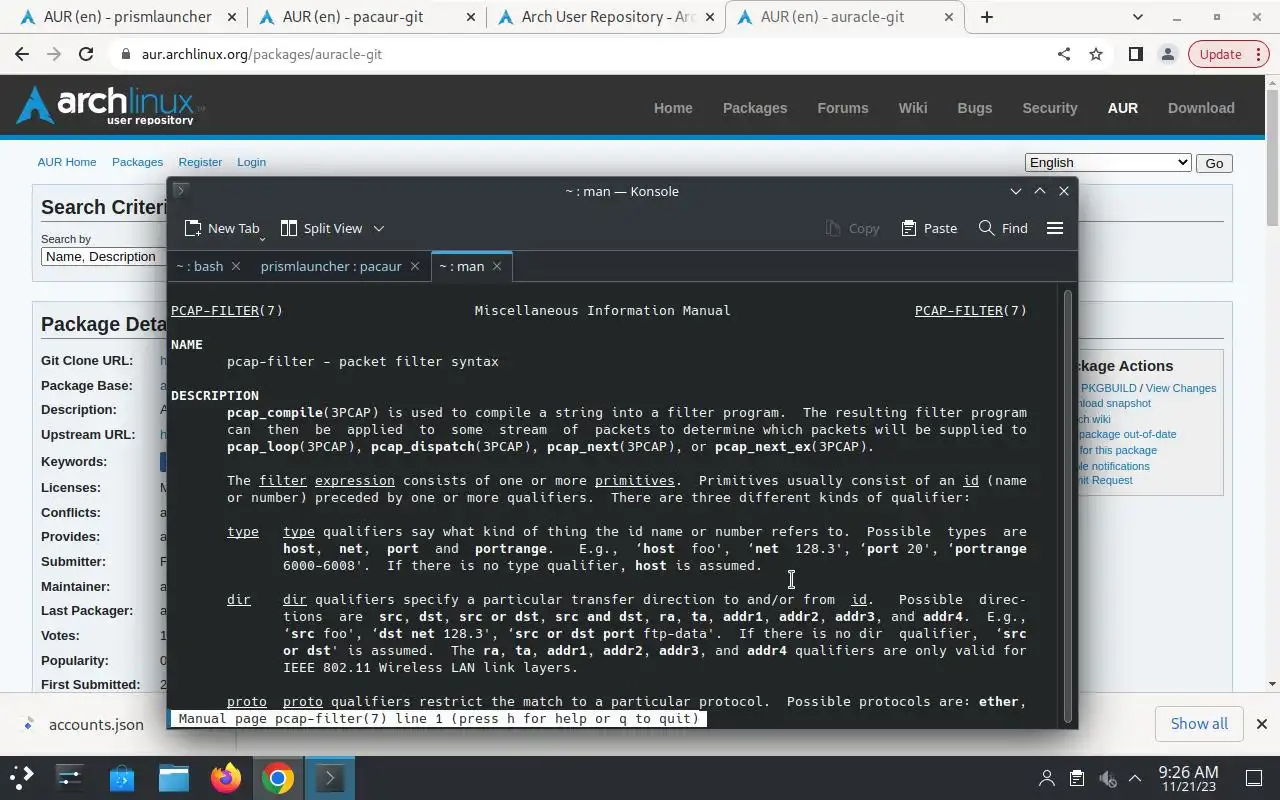Click the Login link
The height and width of the screenshot is (800, 1280).
point(251,162)
